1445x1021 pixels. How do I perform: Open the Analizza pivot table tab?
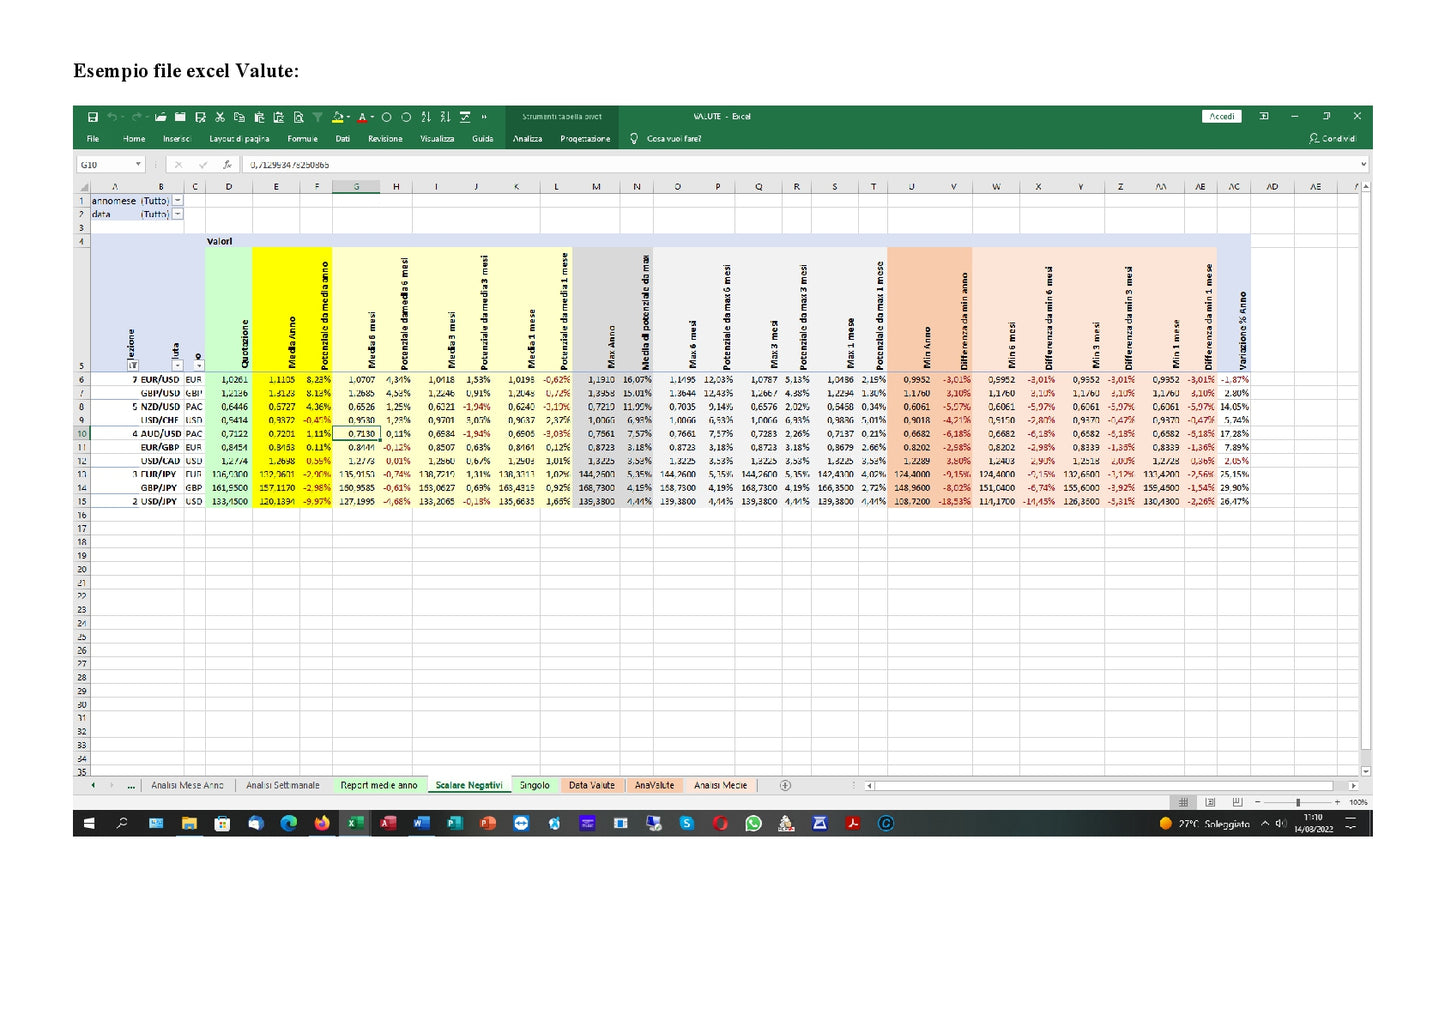pyautogui.click(x=528, y=139)
